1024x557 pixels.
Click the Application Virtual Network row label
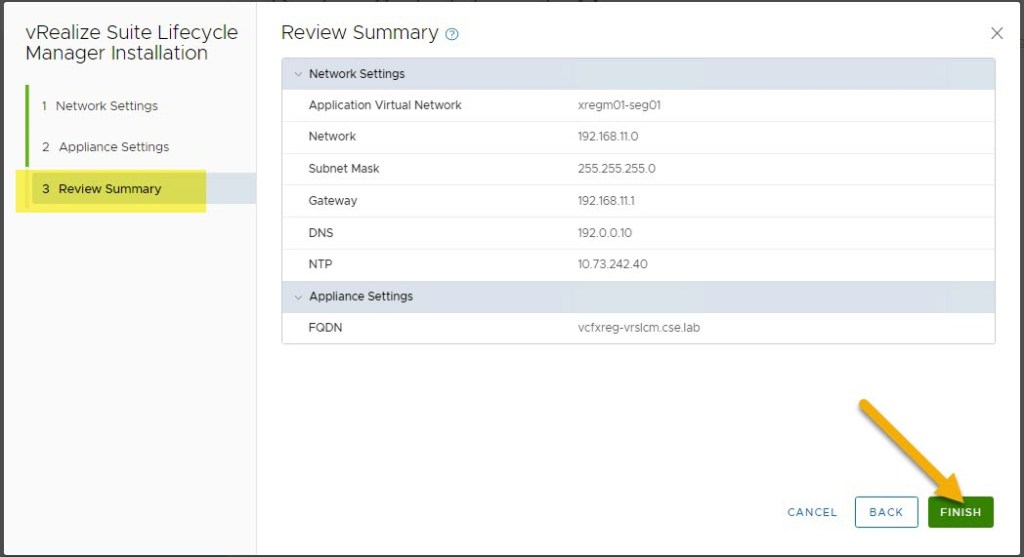385,105
